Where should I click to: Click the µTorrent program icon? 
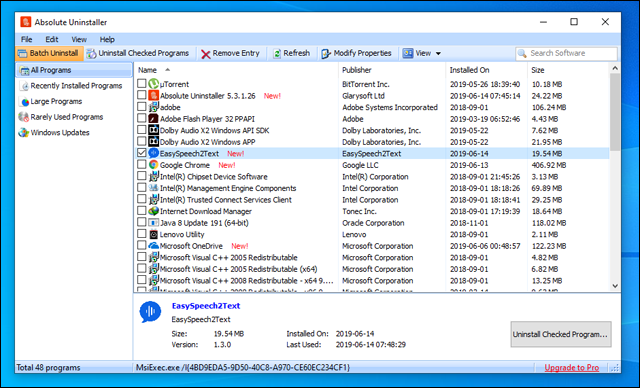[x=153, y=84]
